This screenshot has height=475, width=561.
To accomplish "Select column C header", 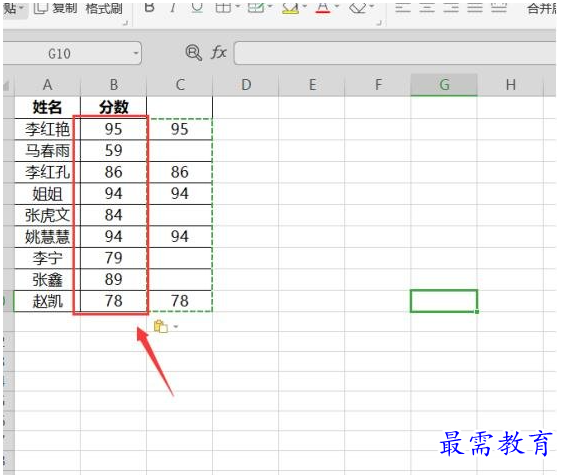I will 180,85.
